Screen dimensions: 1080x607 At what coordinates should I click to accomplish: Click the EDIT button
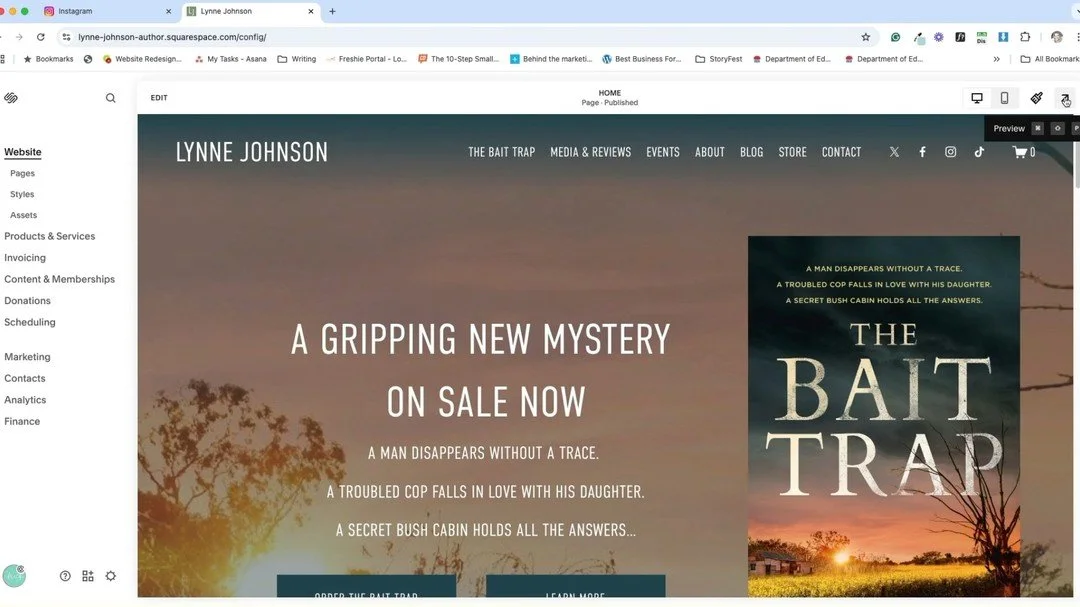159,98
